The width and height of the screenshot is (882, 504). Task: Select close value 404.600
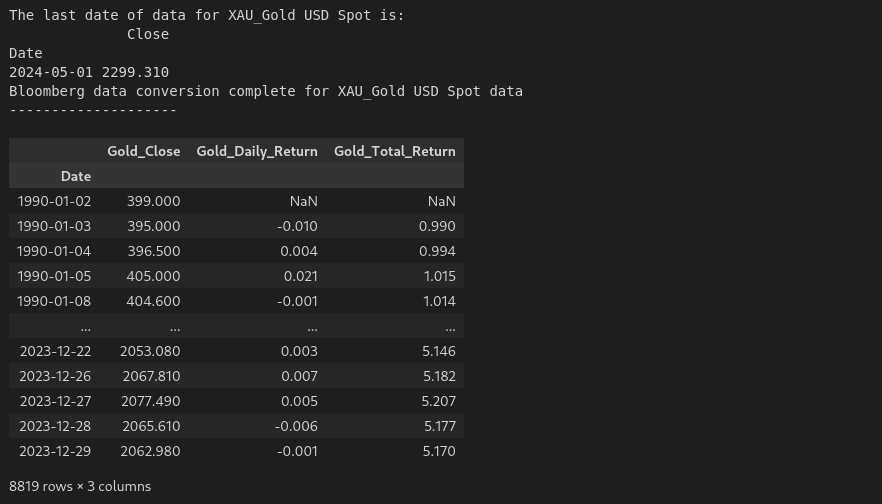coord(154,301)
